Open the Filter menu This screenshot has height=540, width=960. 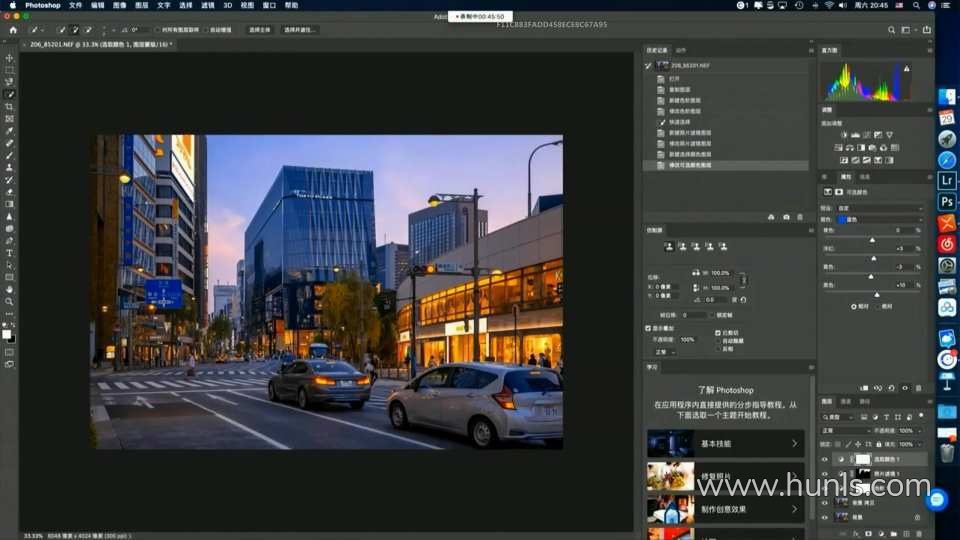tap(208, 6)
